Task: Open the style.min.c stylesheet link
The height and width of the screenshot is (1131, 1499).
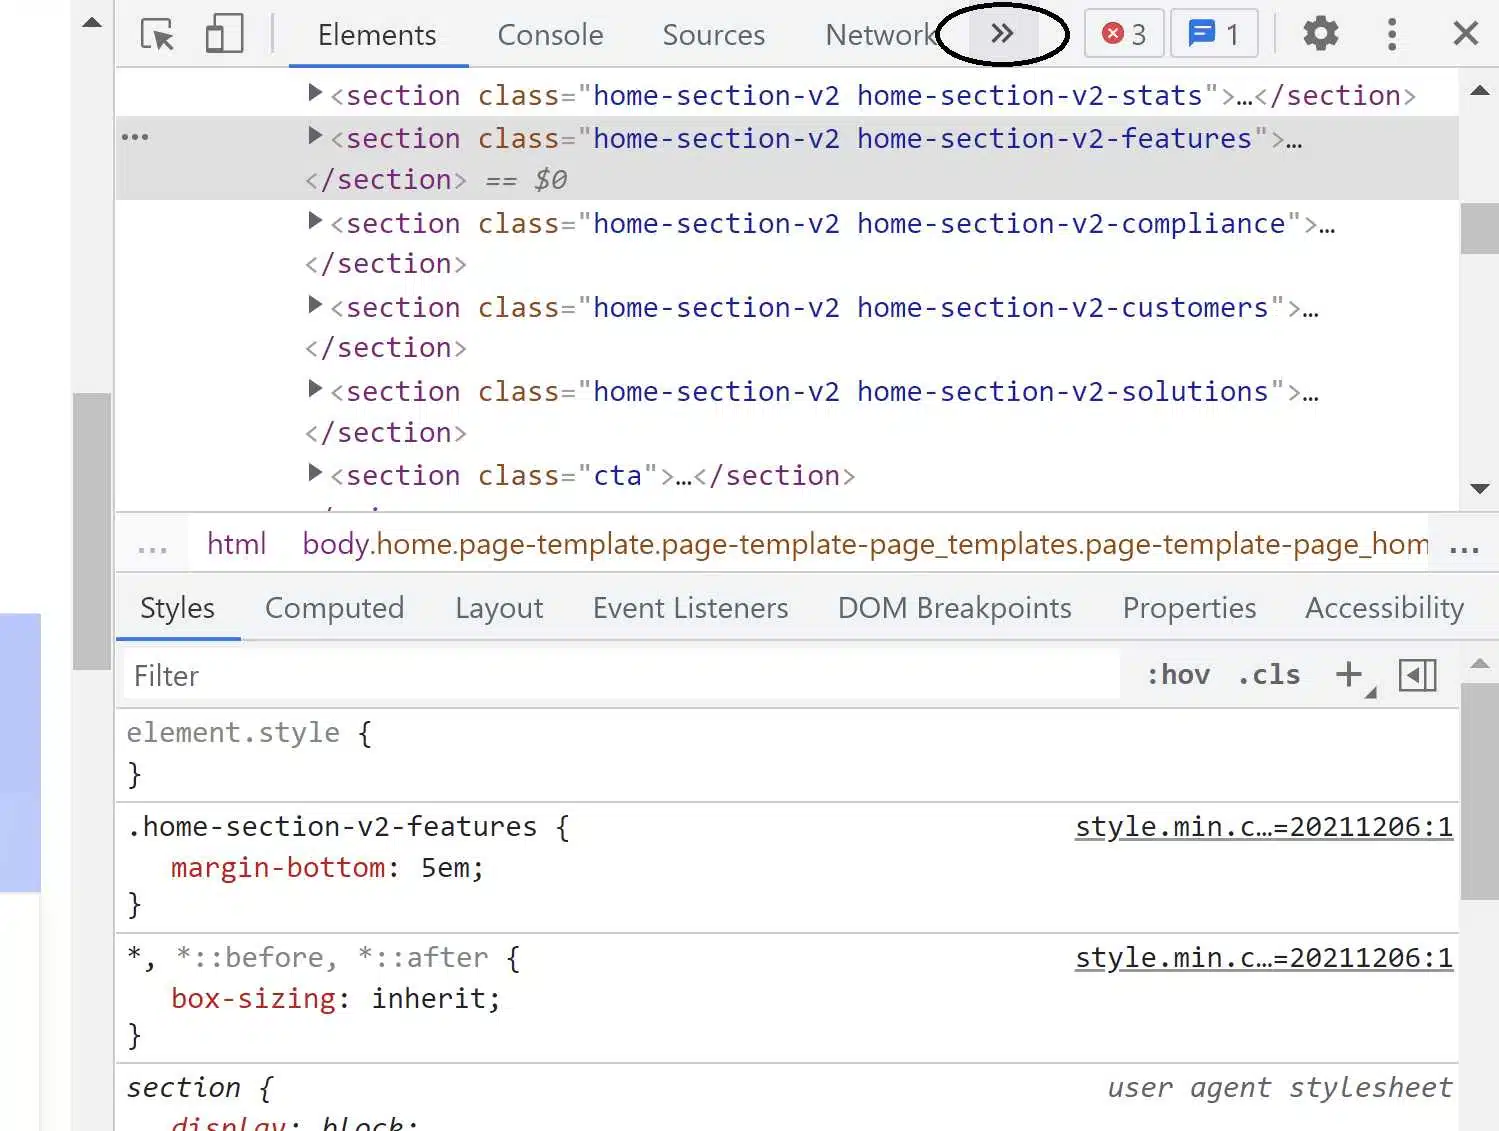Action: pos(1263,827)
